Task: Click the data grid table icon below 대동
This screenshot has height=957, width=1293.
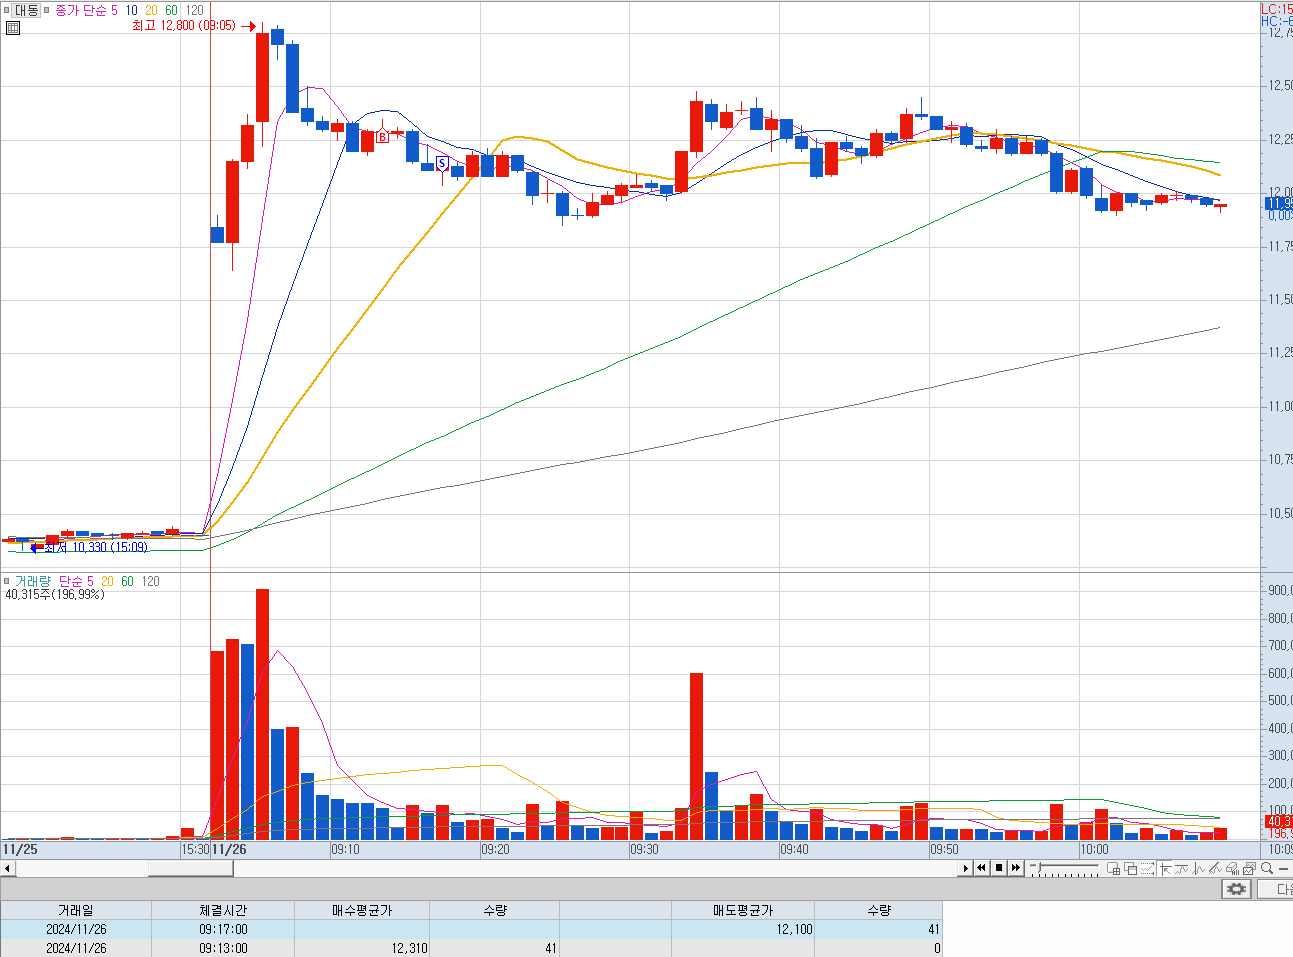Action: pos(12,27)
